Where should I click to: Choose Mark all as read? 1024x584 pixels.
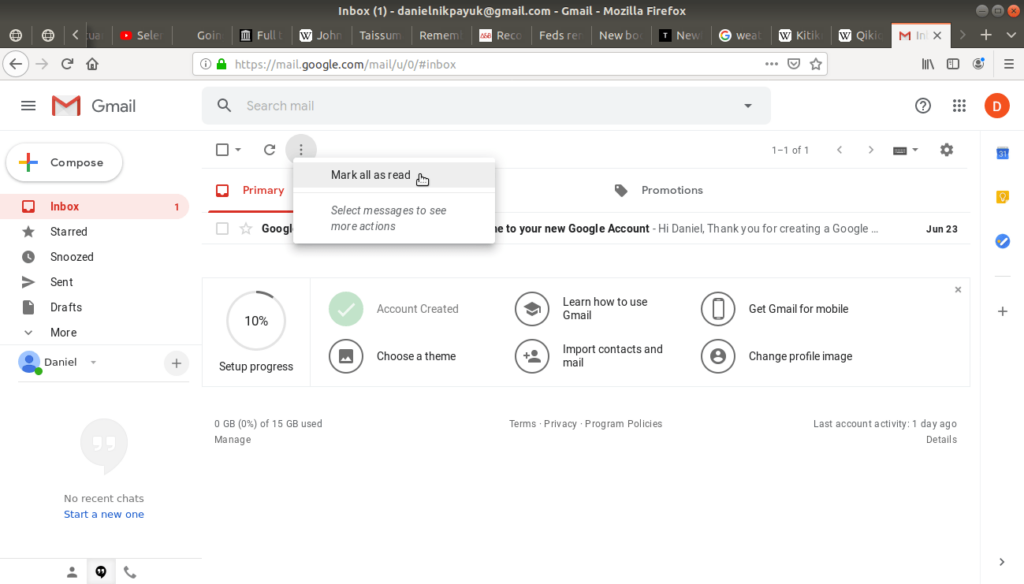coord(394,175)
